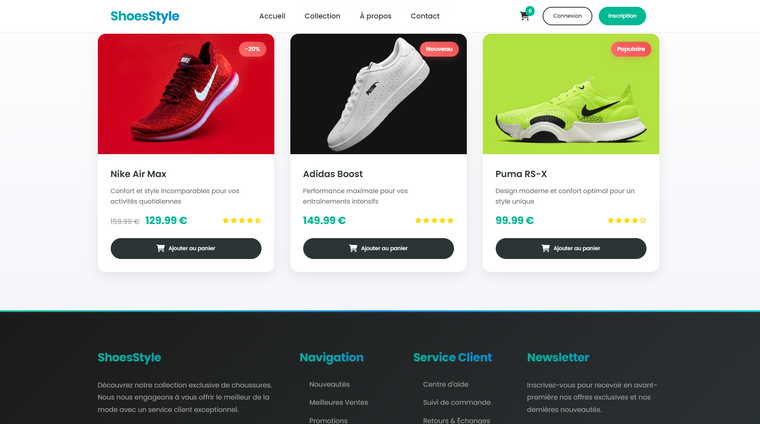Open the Centre d'aide footer link
Image resolution: width=760 pixels, height=424 pixels.
tap(445, 384)
